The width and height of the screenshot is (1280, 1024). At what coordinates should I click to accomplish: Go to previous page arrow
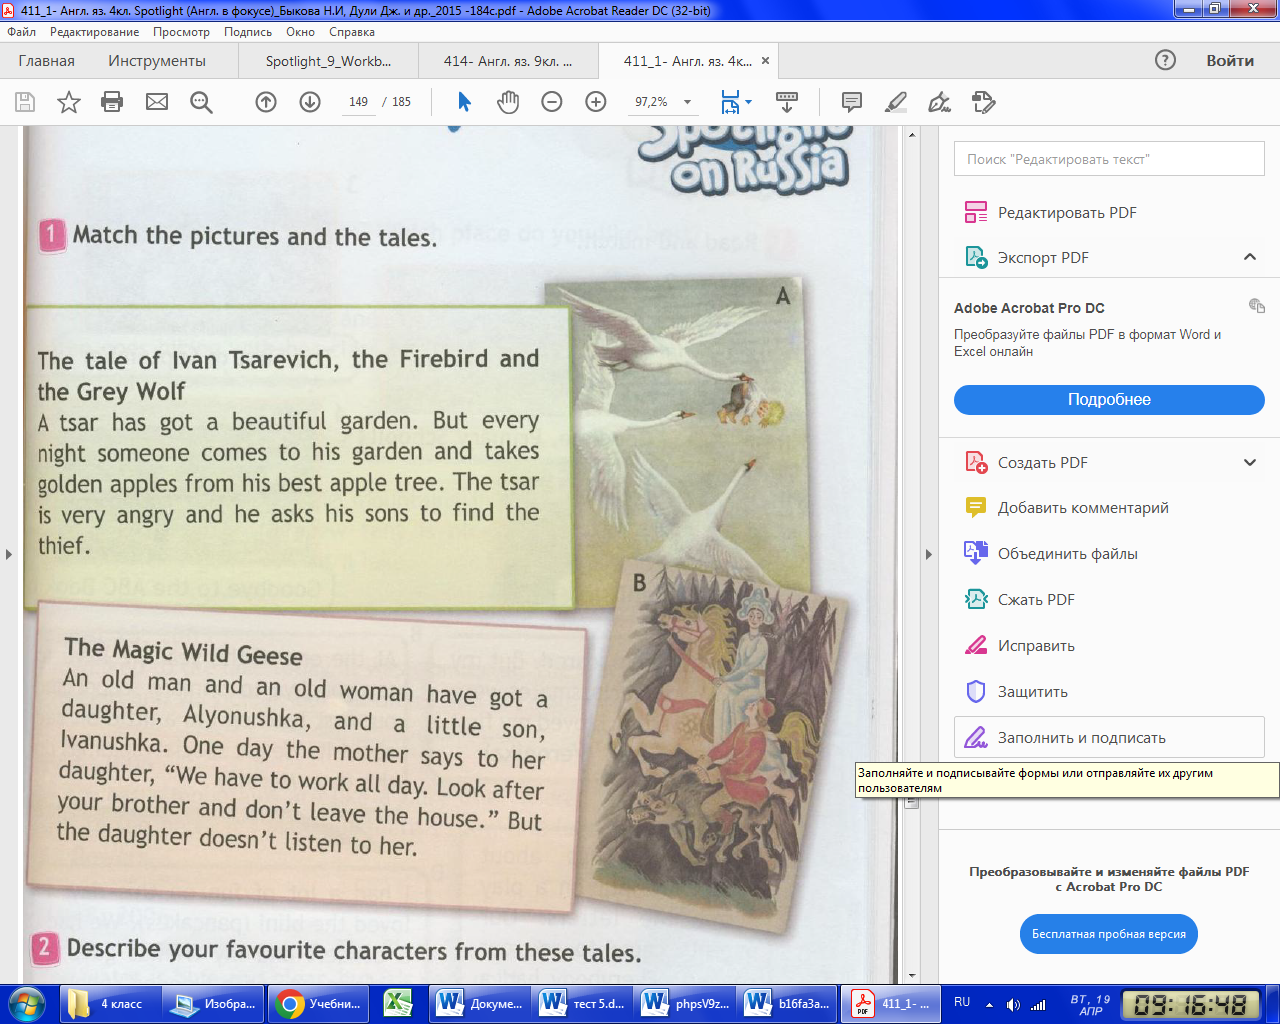[266, 102]
